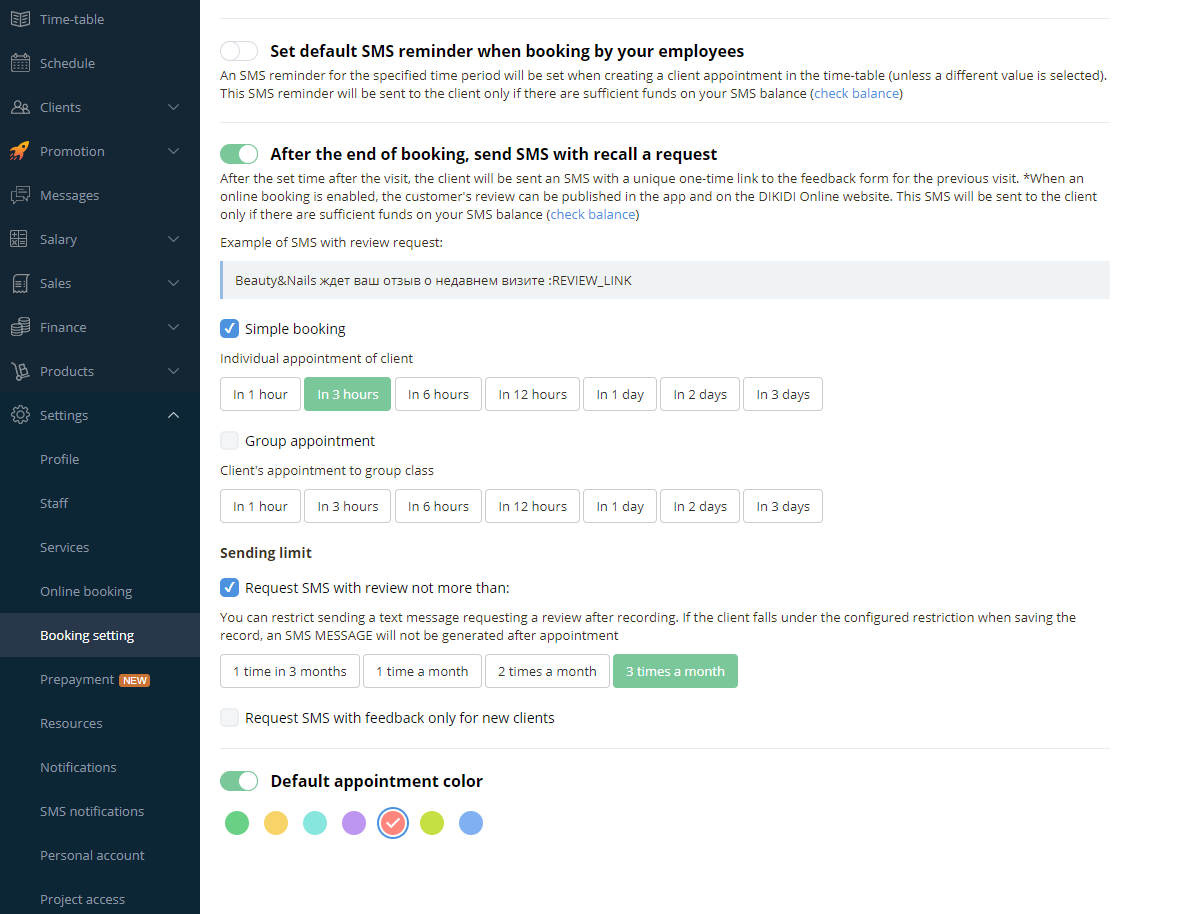Click the first check balance link
Image resolution: width=1191 pixels, height=914 pixels.
(x=857, y=93)
